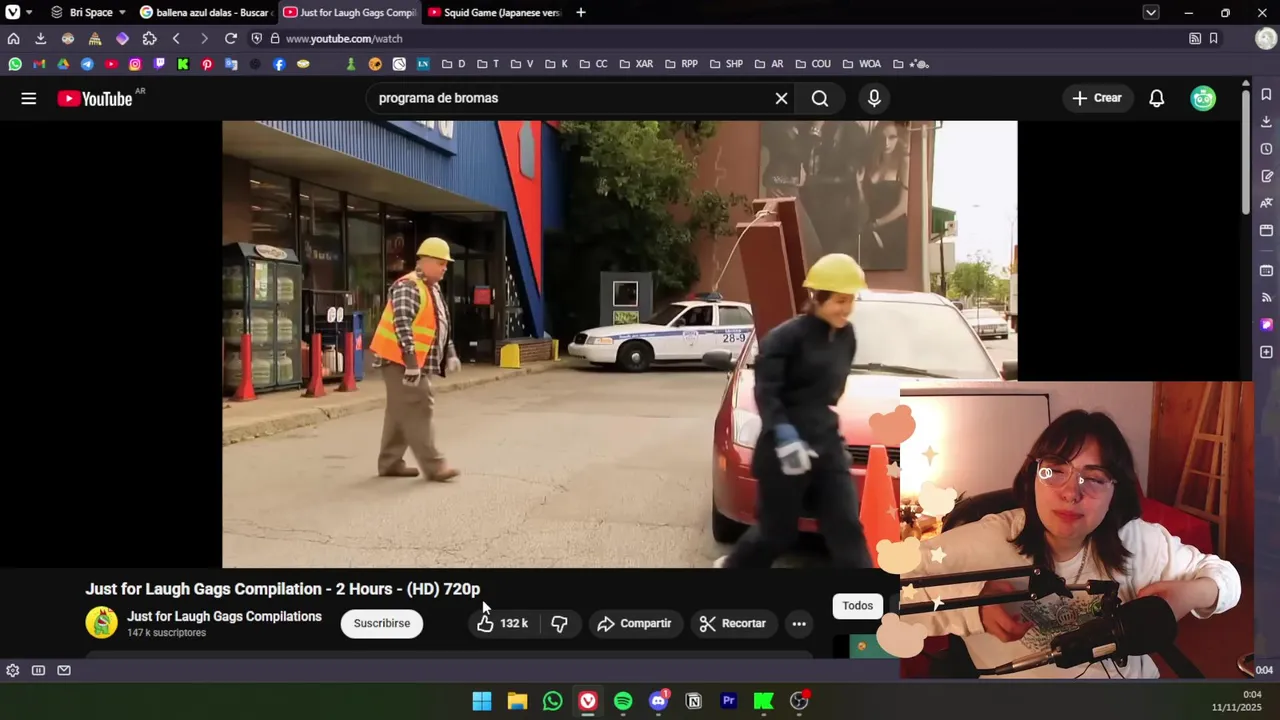Viewport: 1280px width, 720px height.
Task: Open the YouTube account avatar menu
Action: pyautogui.click(x=1203, y=98)
